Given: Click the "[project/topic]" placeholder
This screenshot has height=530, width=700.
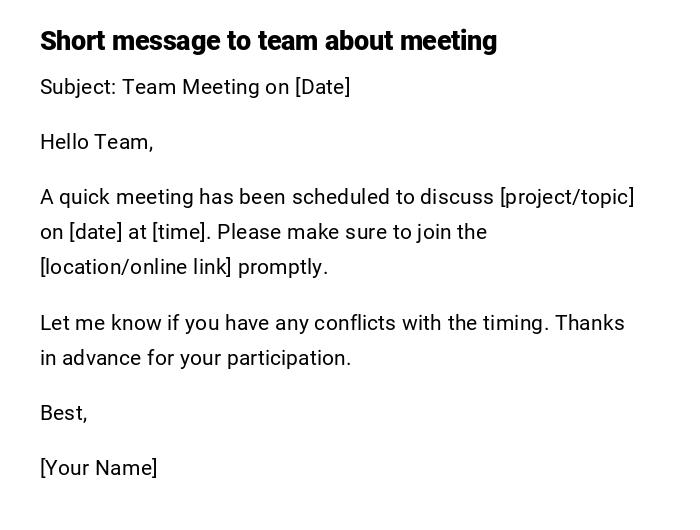Looking at the screenshot, I should pos(566,197).
